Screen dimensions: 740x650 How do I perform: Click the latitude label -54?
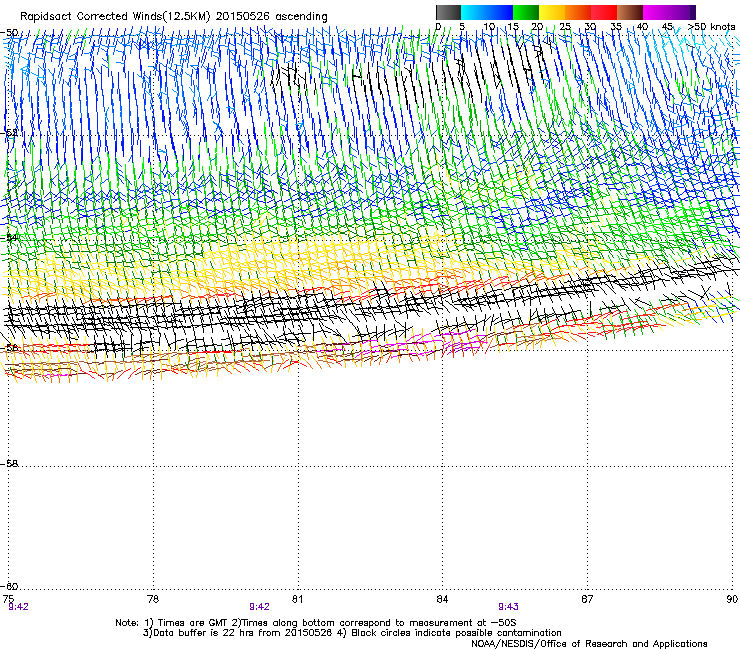click(x=9, y=237)
